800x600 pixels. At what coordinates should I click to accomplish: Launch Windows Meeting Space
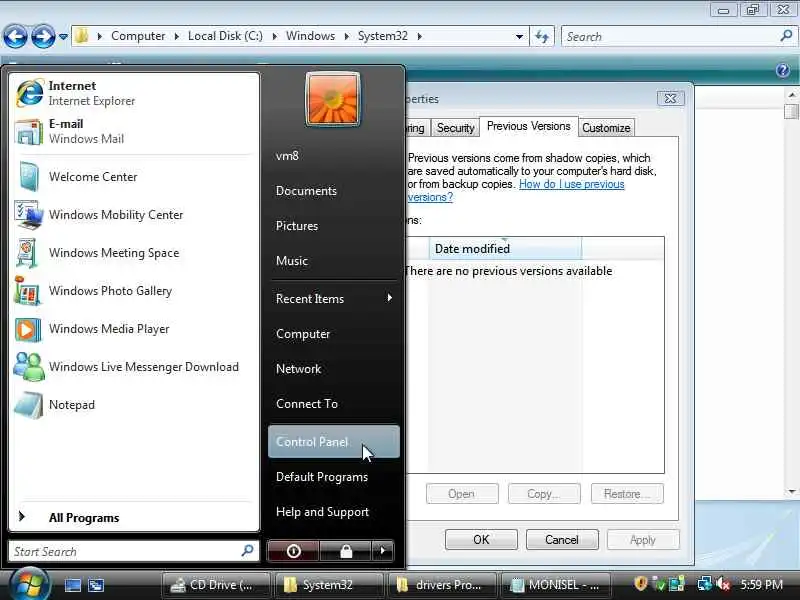tap(134, 253)
